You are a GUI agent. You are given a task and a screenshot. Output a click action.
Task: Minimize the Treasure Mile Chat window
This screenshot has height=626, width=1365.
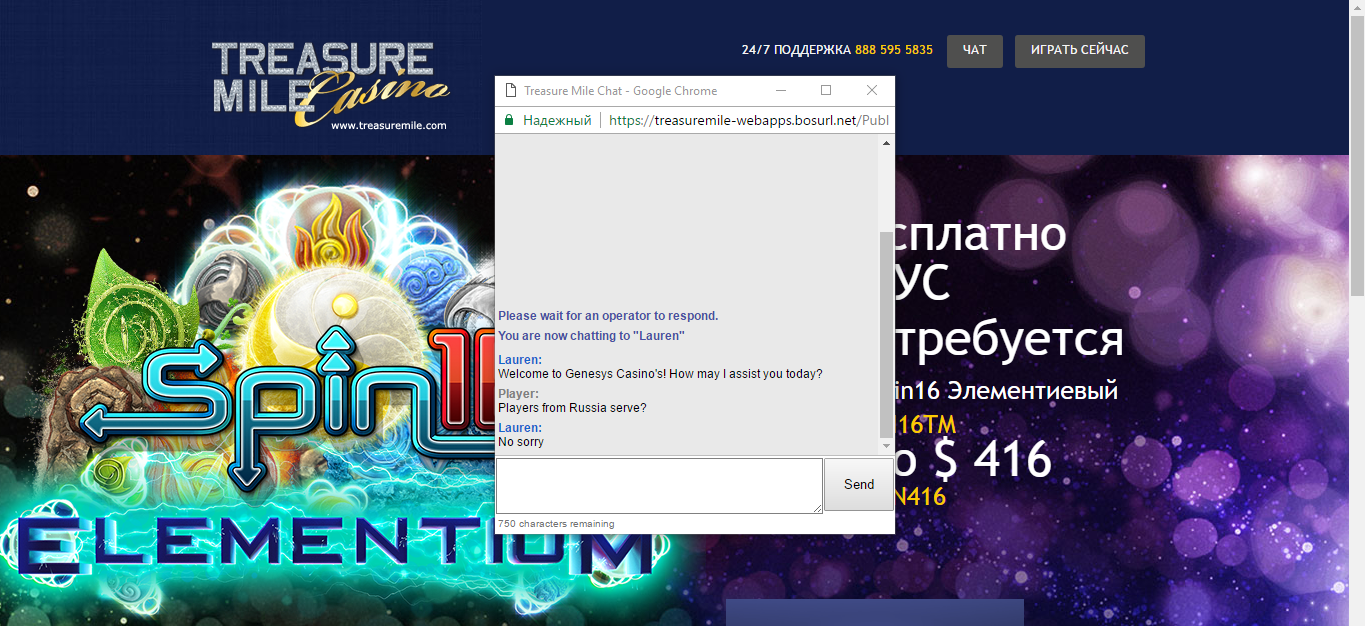coord(781,90)
